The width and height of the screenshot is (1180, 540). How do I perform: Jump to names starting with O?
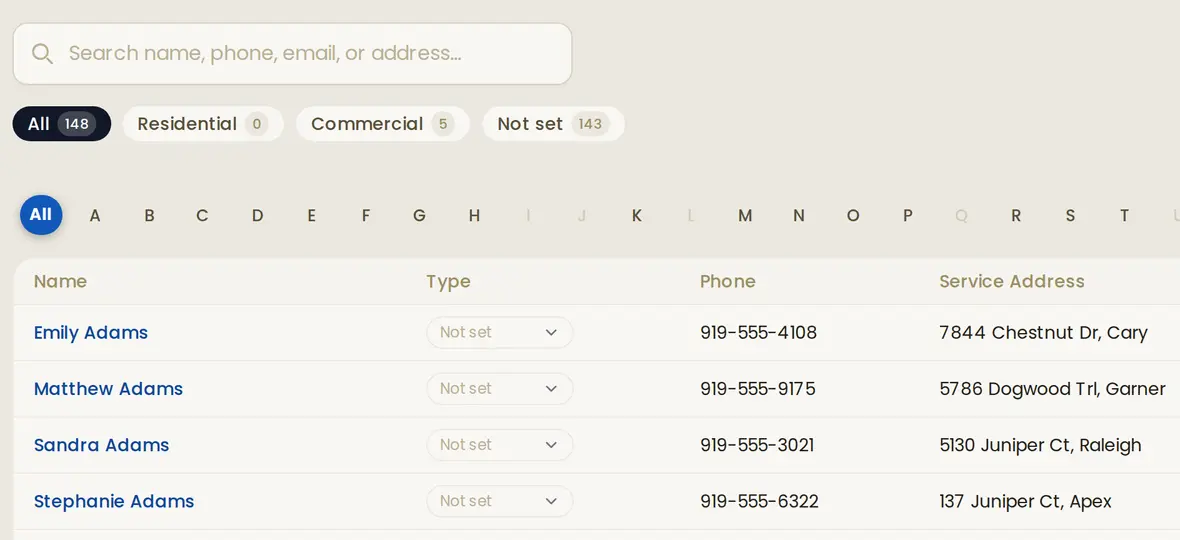click(853, 216)
